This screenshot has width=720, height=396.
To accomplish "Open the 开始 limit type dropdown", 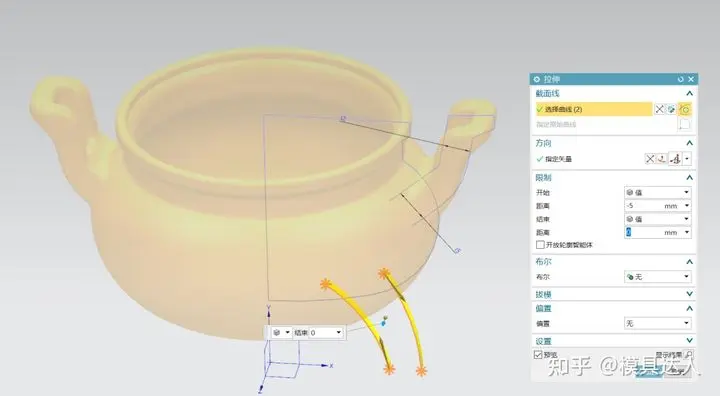I will tap(658, 192).
